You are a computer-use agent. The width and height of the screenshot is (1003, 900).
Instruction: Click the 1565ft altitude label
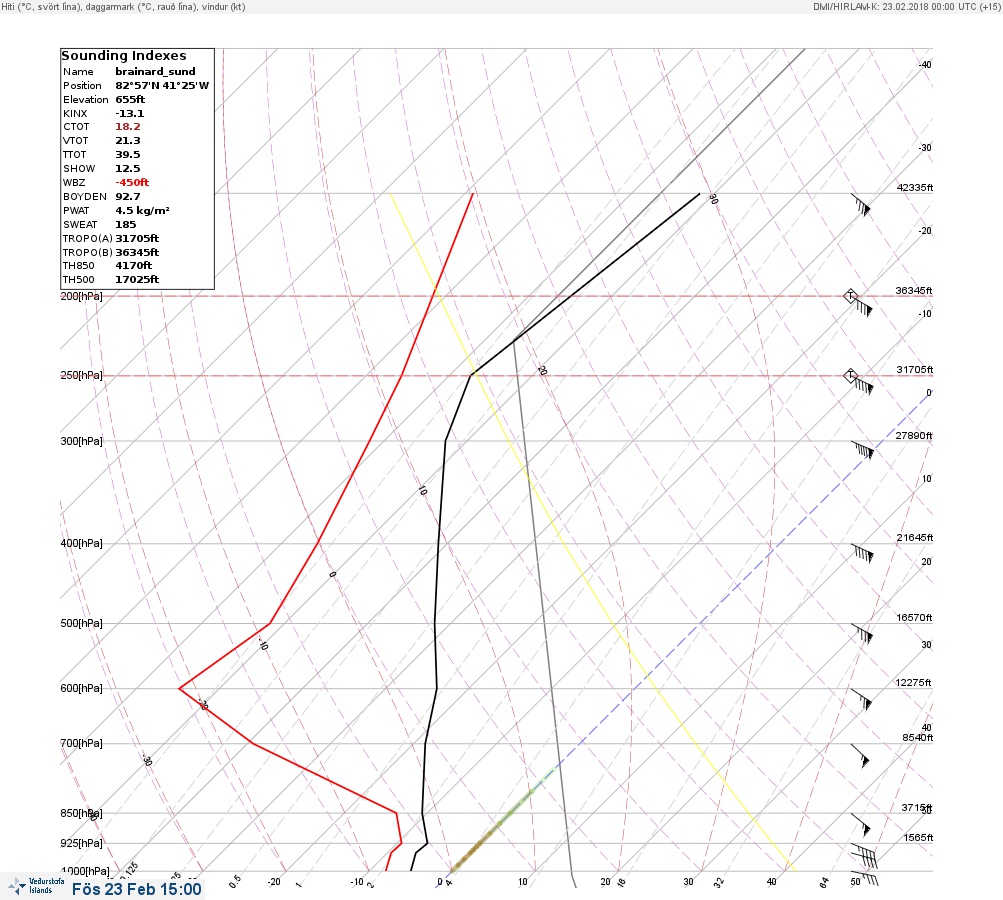(x=919, y=837)
